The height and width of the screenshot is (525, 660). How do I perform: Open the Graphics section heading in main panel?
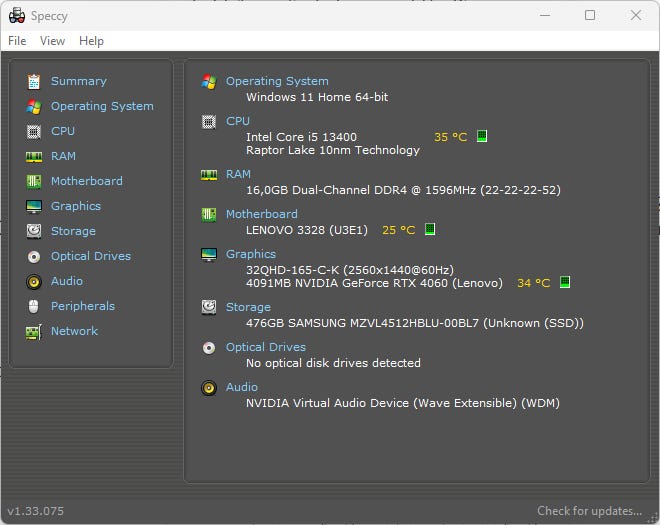[x=250, y=254]
